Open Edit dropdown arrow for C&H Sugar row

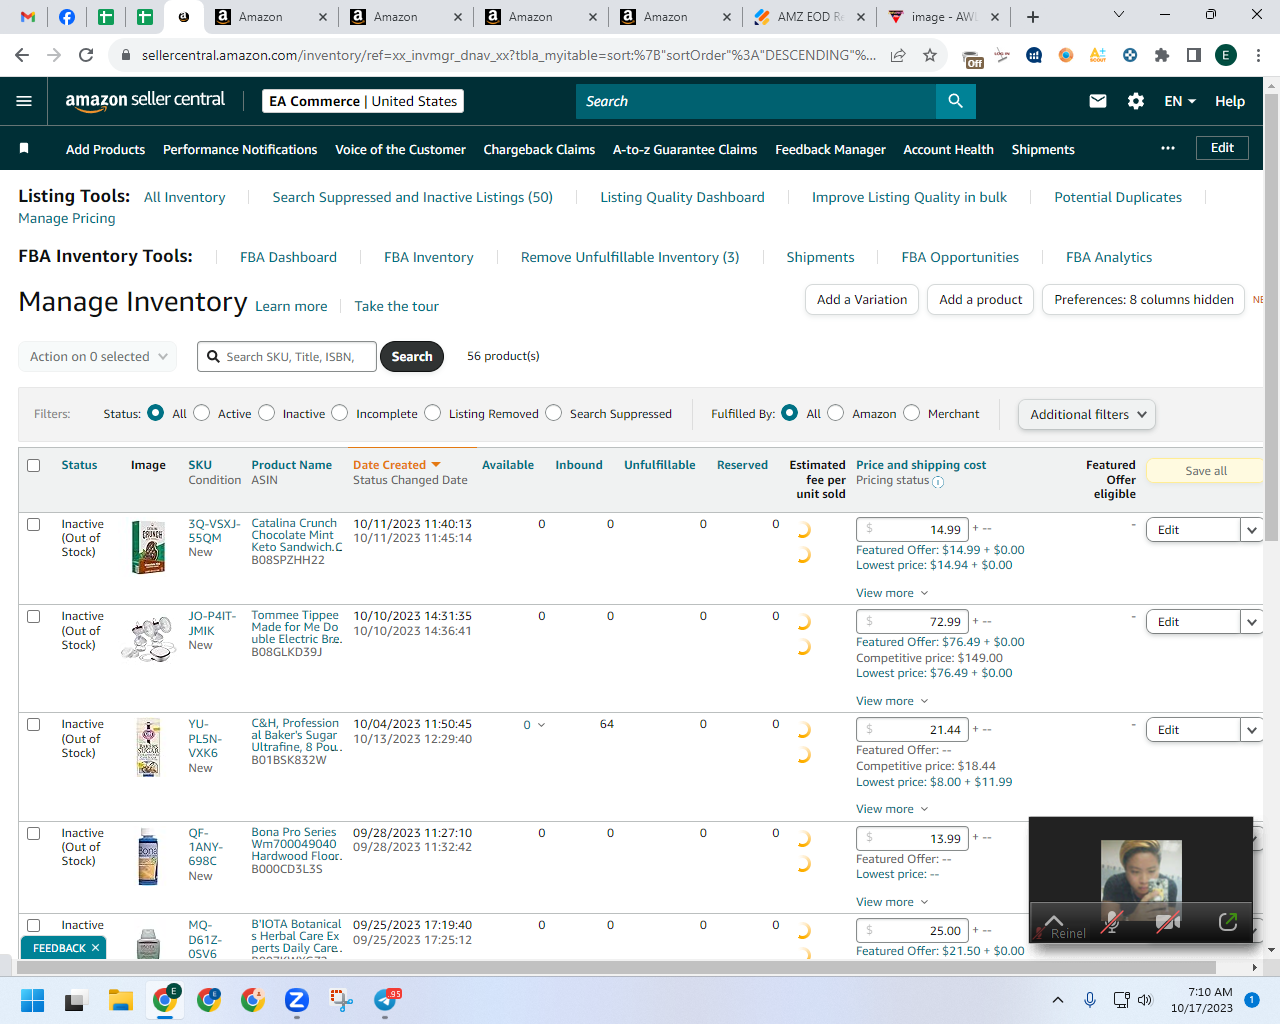(x=1252, y=730)
